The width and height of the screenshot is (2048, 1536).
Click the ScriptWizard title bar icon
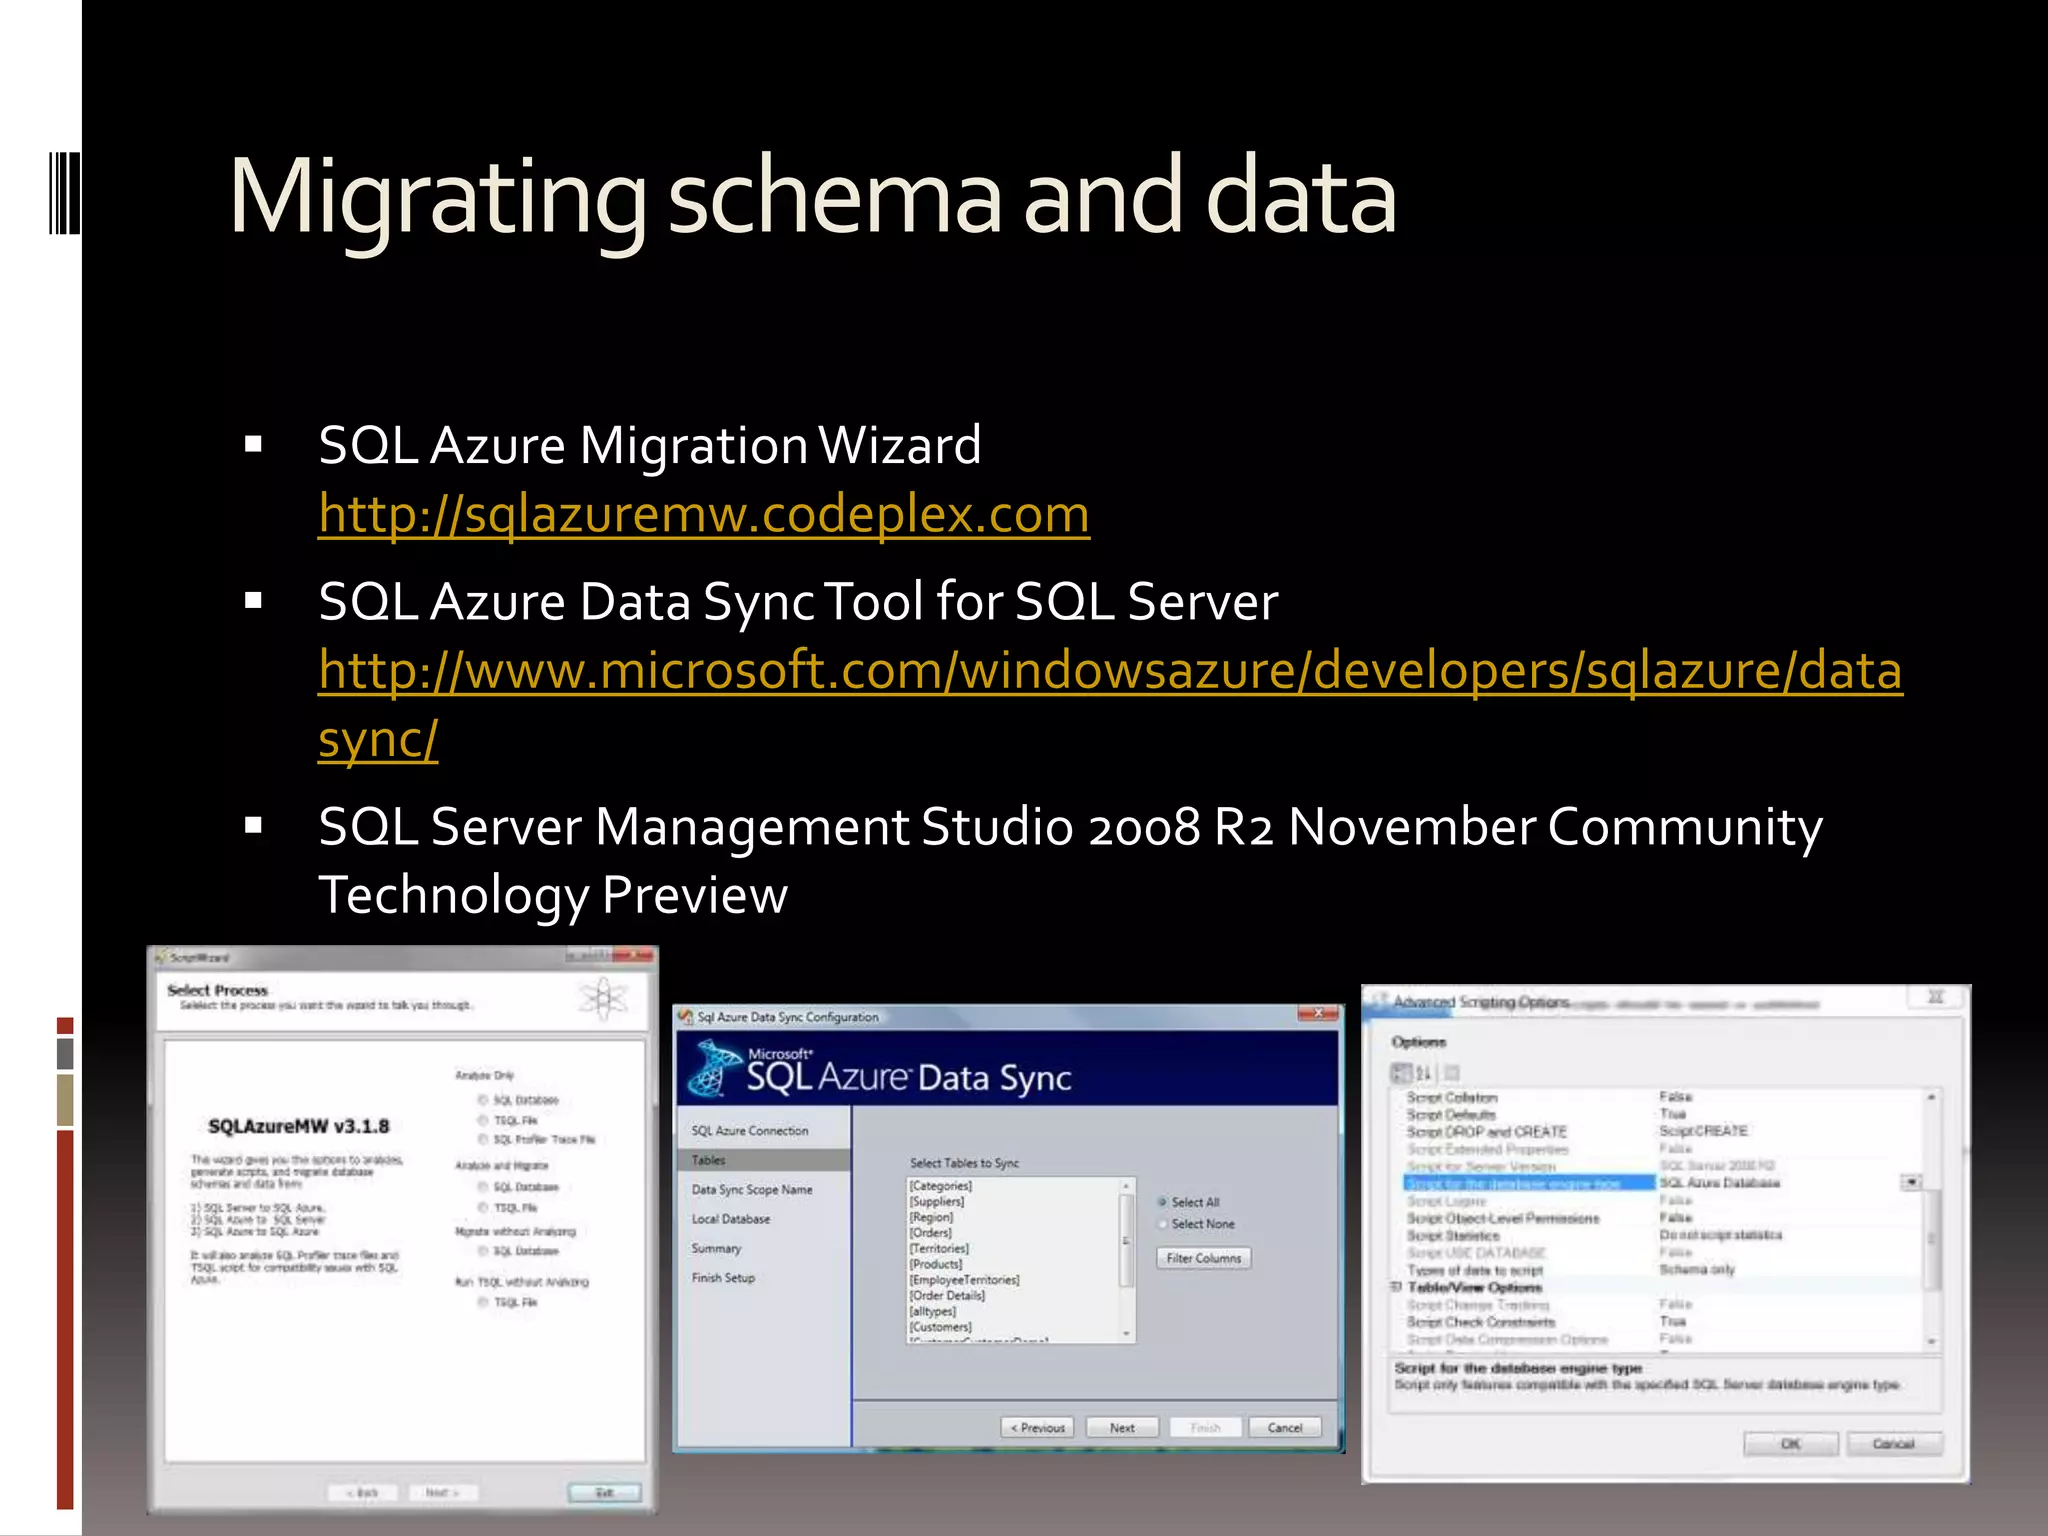(161, 957)
